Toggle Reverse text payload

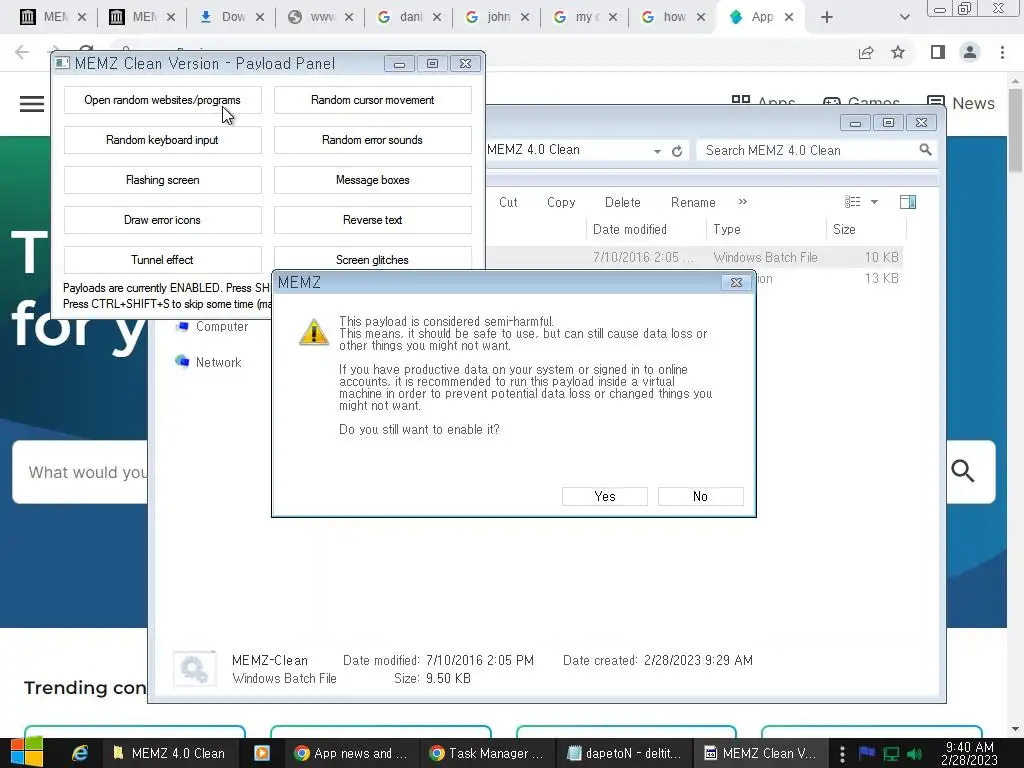pos(372,220)
